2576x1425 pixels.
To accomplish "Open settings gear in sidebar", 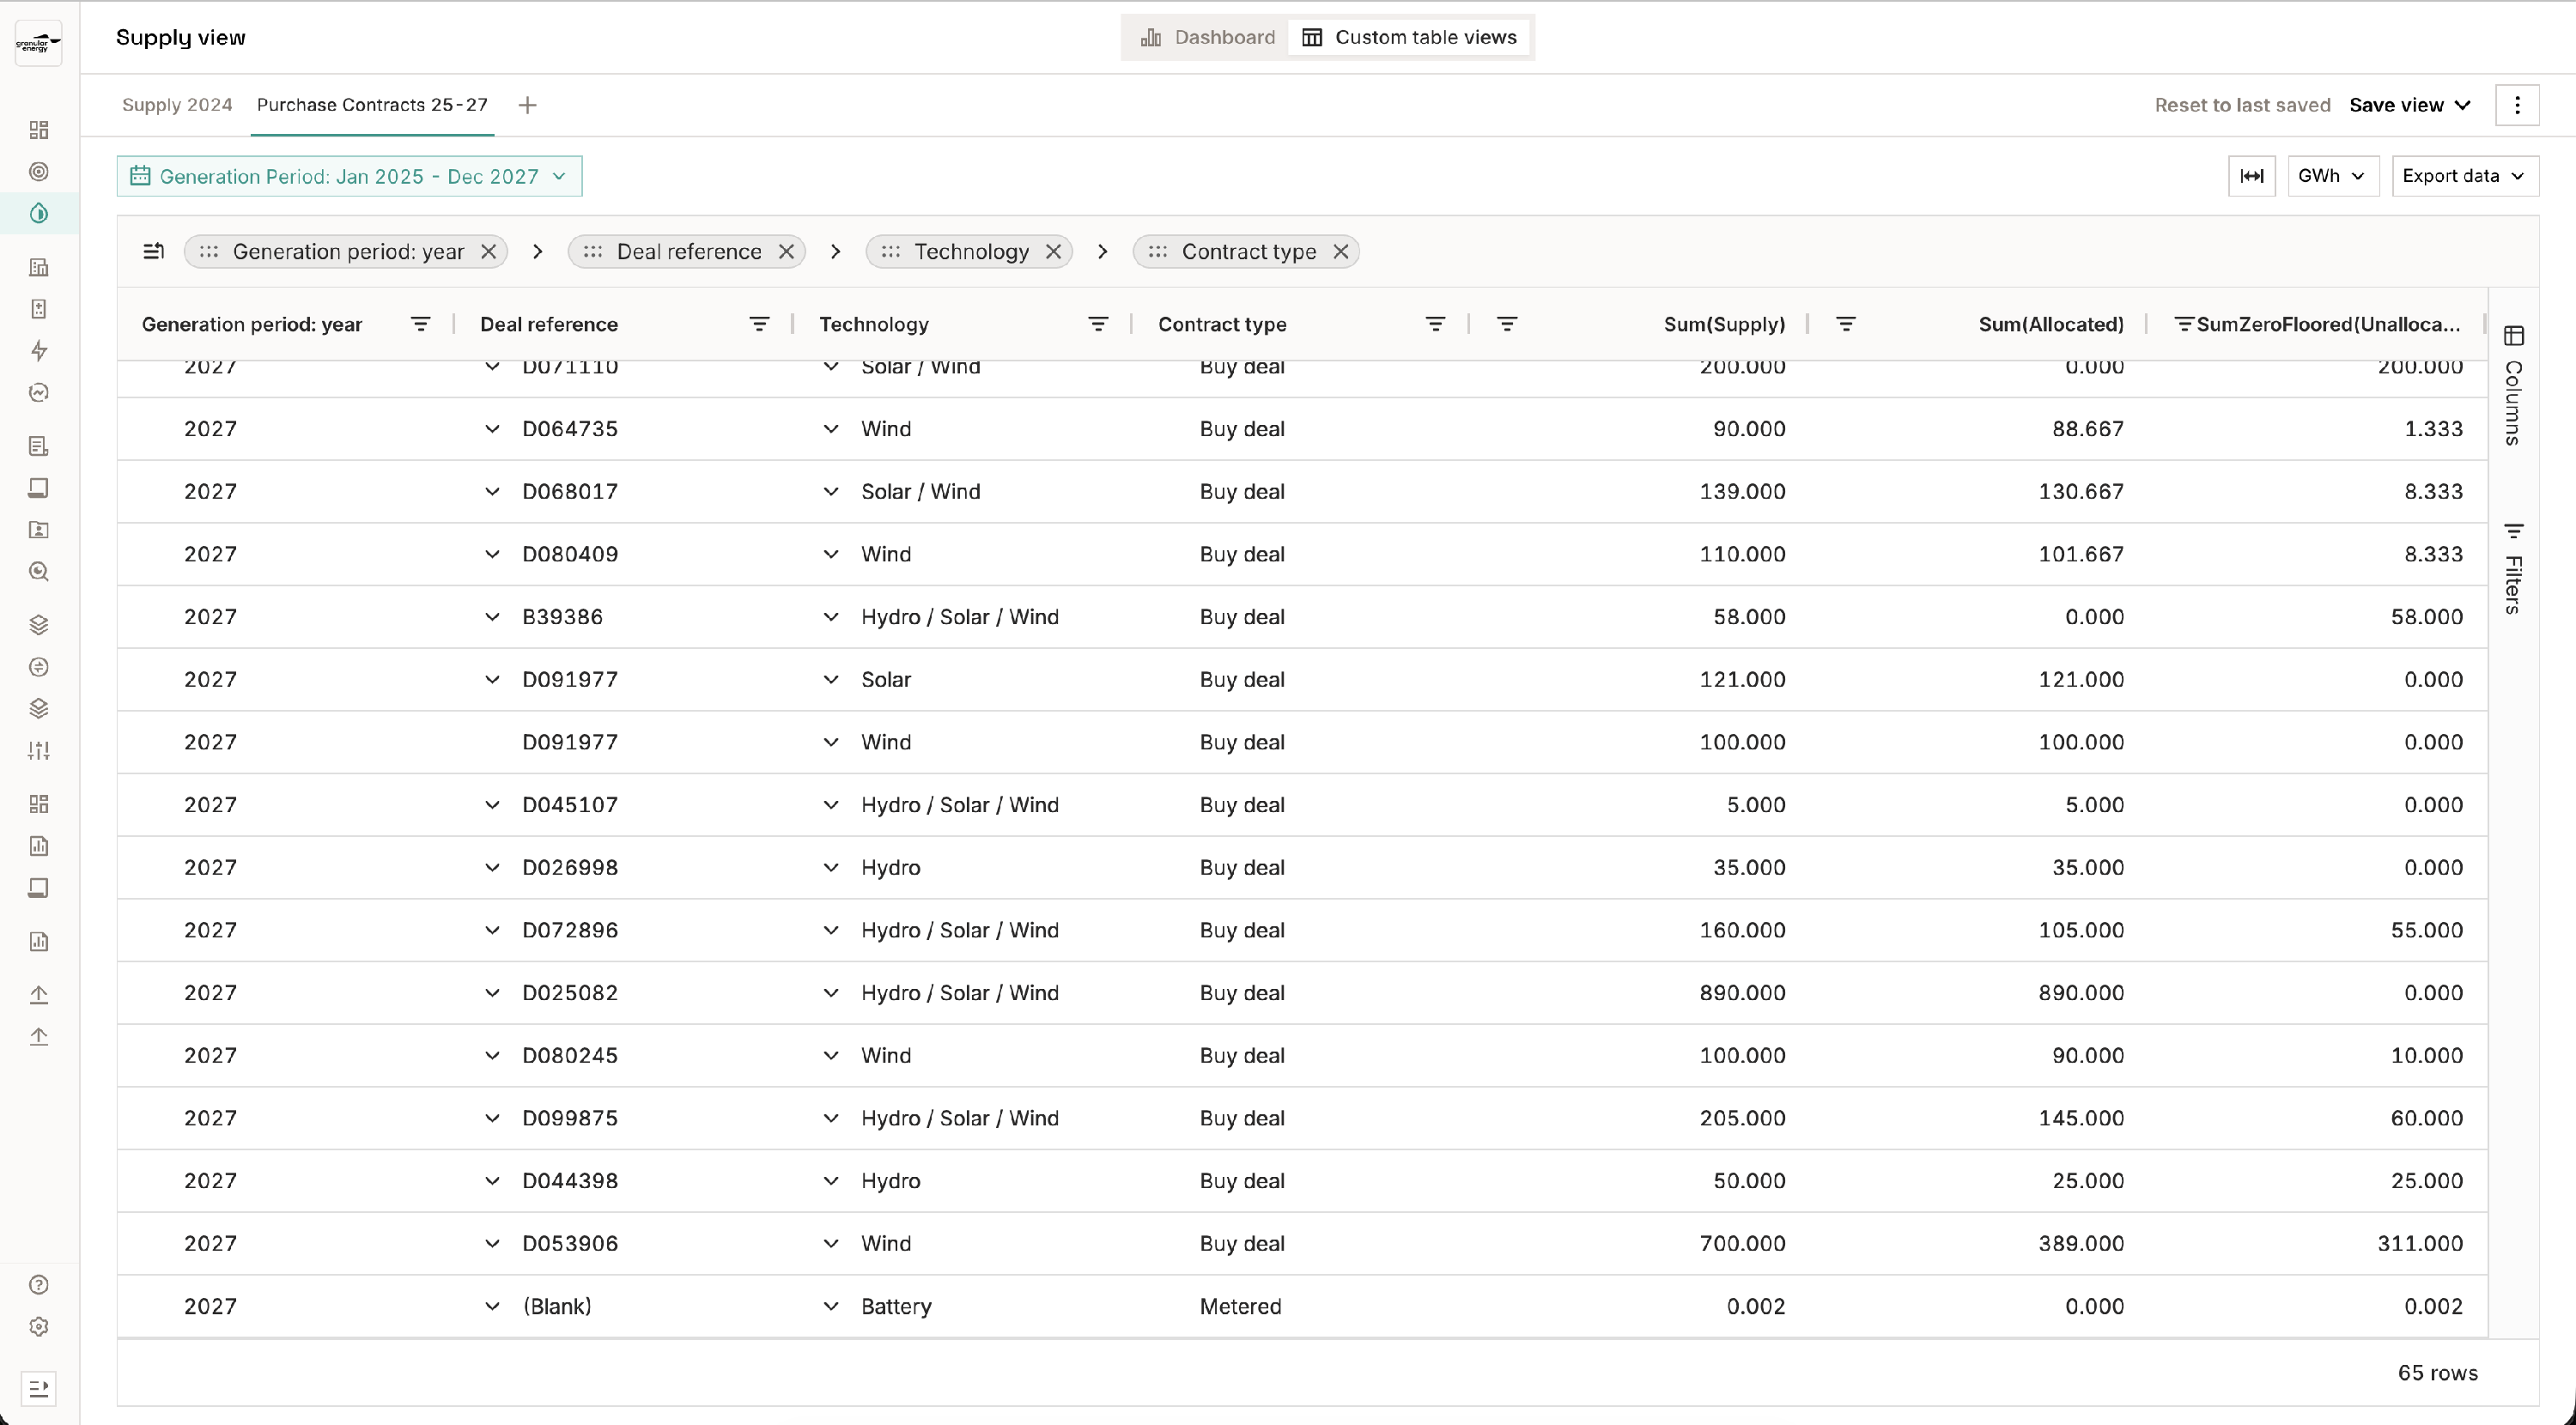I will click(39, 1327).
